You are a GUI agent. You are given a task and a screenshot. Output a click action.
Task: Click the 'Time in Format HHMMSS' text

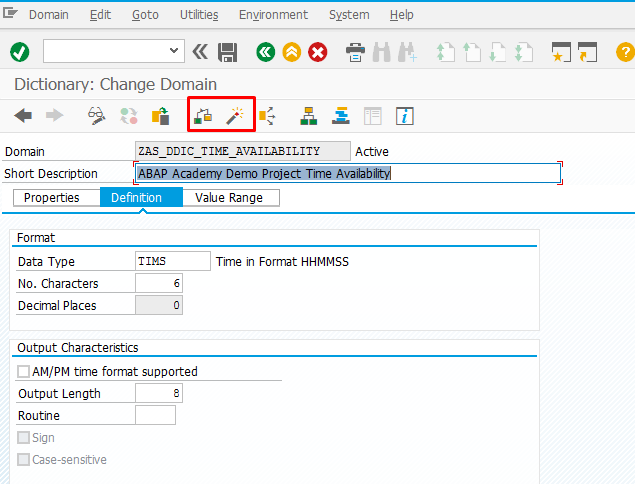tap(282, 262)
